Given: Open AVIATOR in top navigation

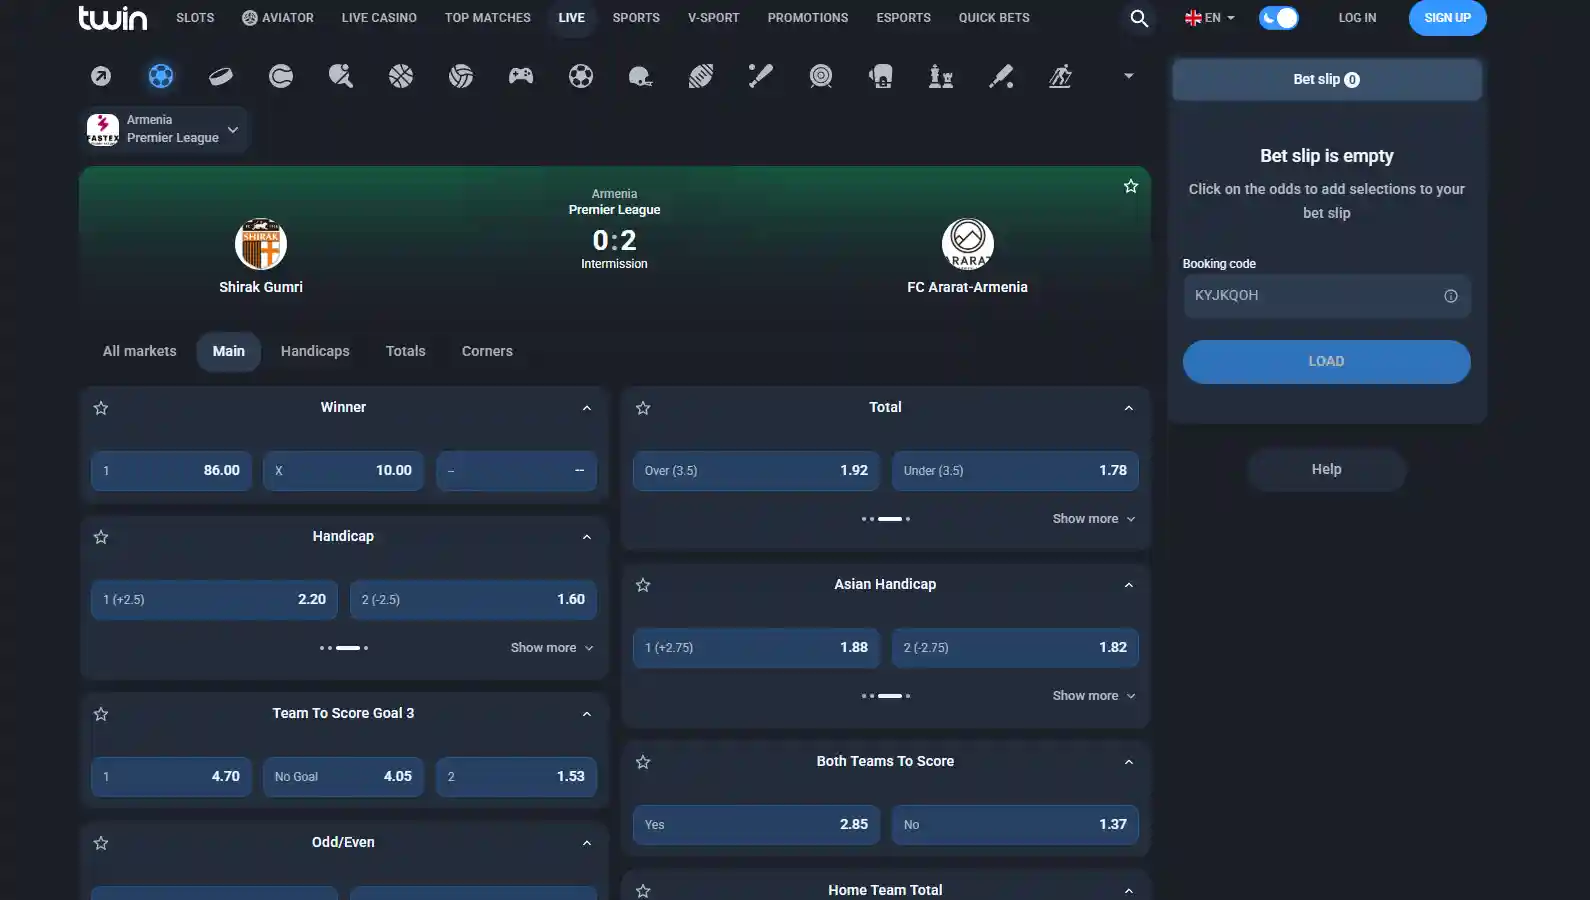Looking at the screenshot, I should pos(278,18).
